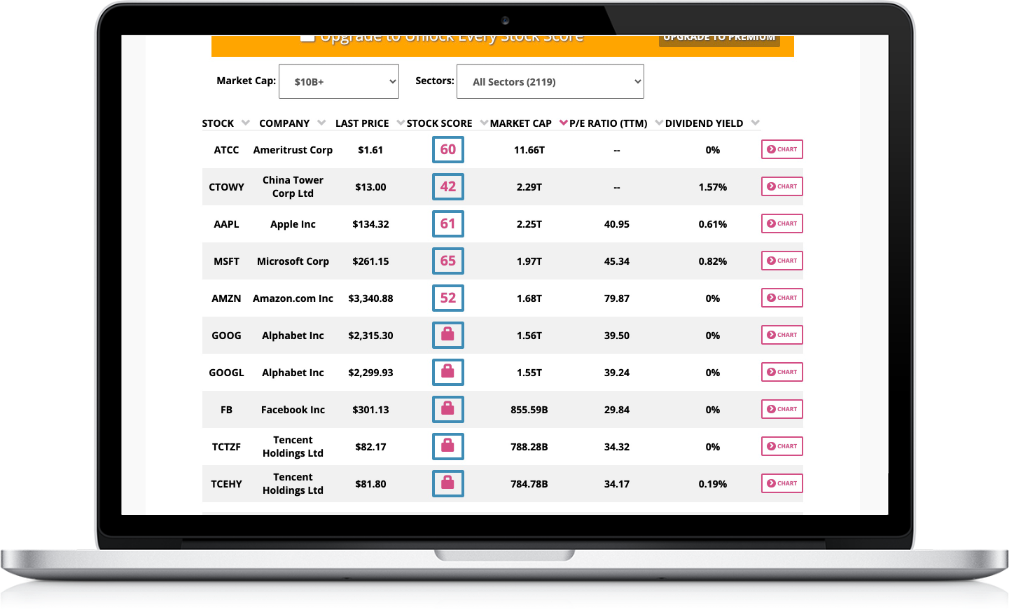This screenshot has height=610, width=1009.
Task: Open the Sectors dropdown
Action: pos(549,82)
